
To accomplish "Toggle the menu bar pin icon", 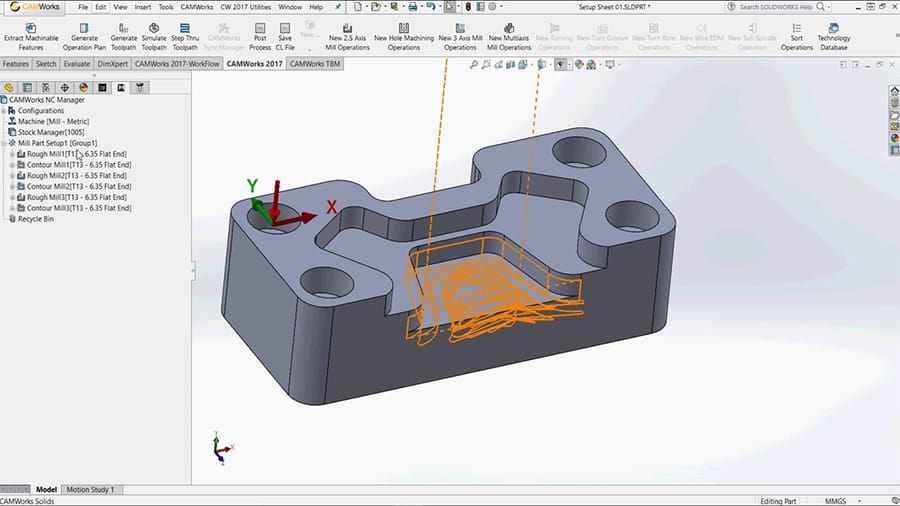I will click(x=338, y=7).
